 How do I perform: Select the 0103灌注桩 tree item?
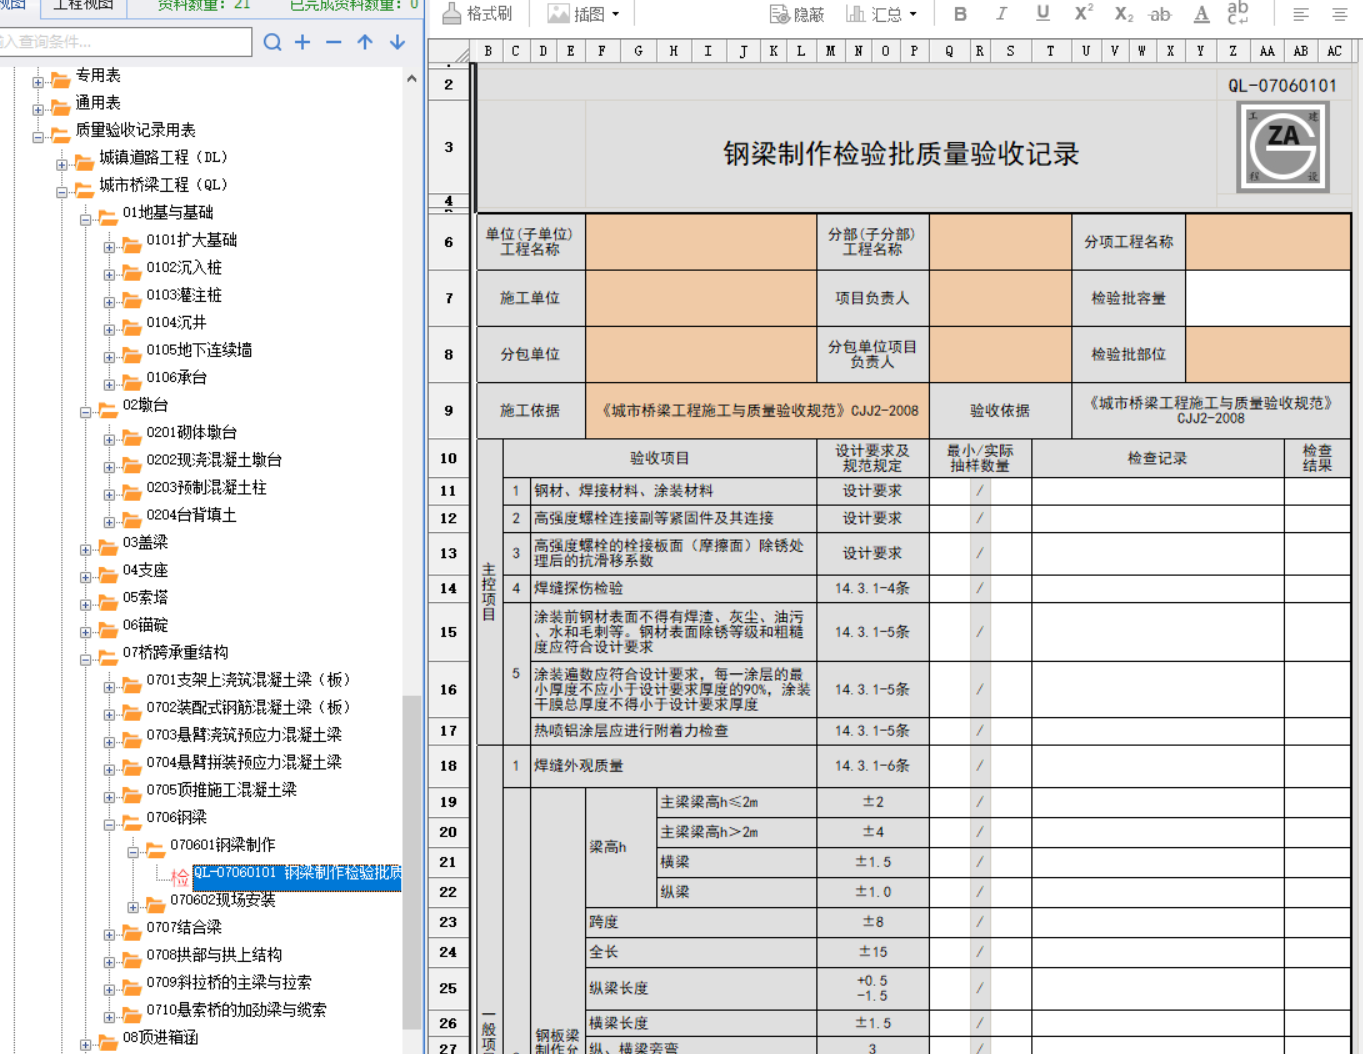[184, 295]
